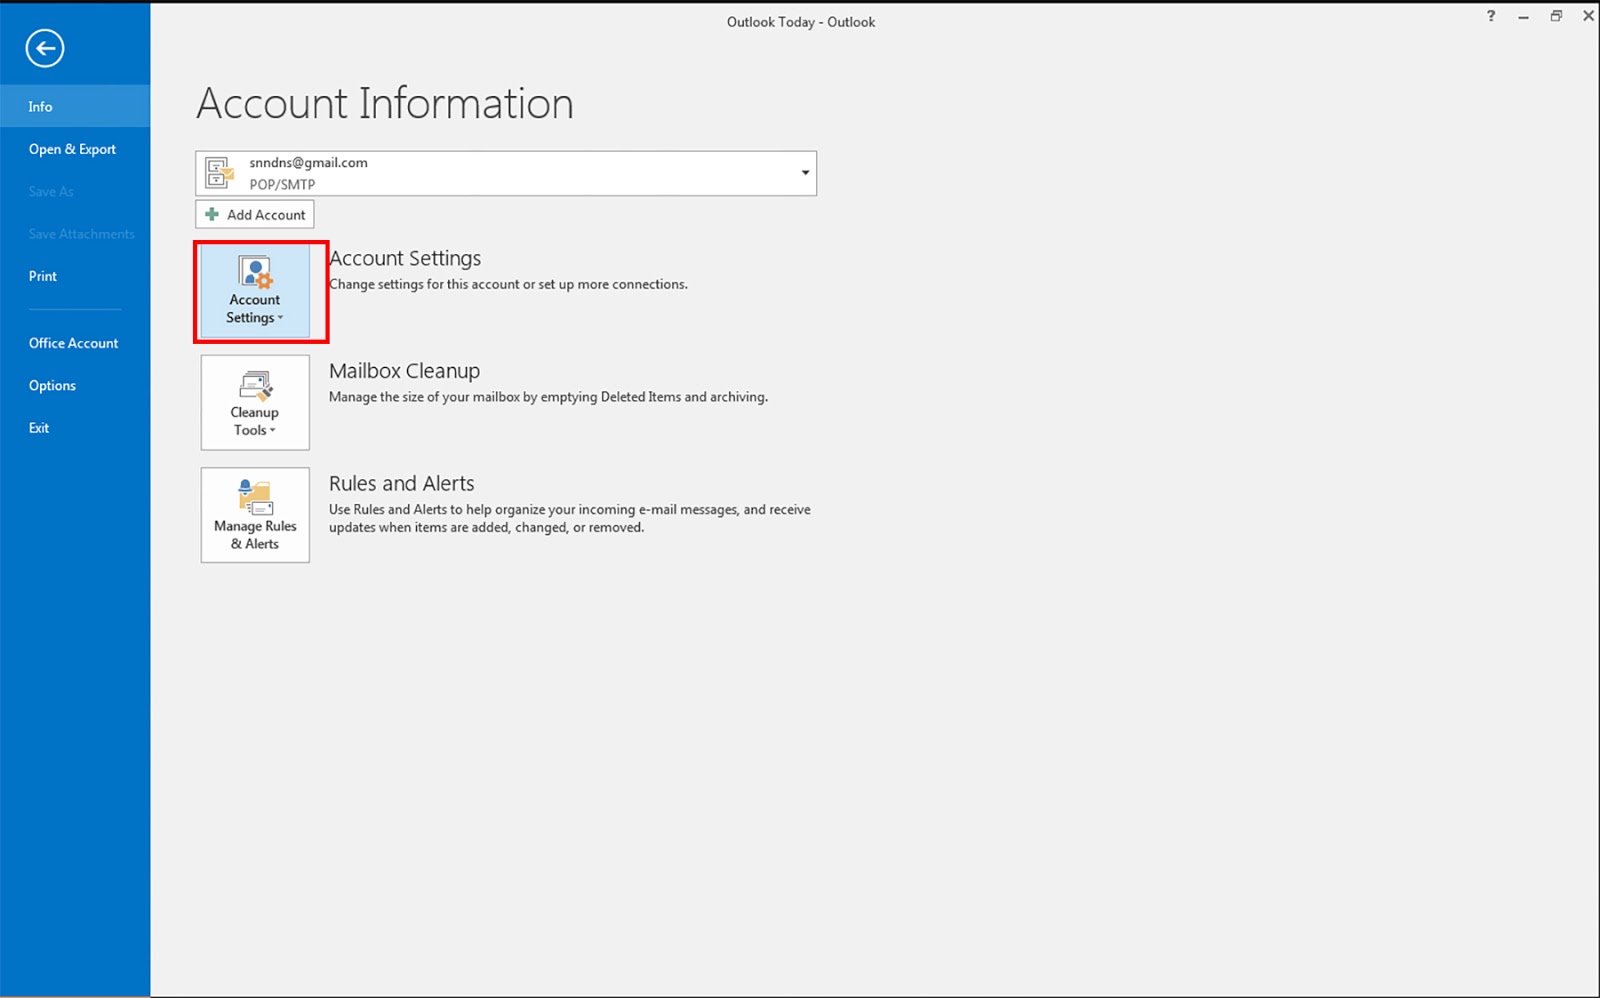The image size is (1600, 998).
Task: Click the back arrow circle icon
Action: pos(45,48)
